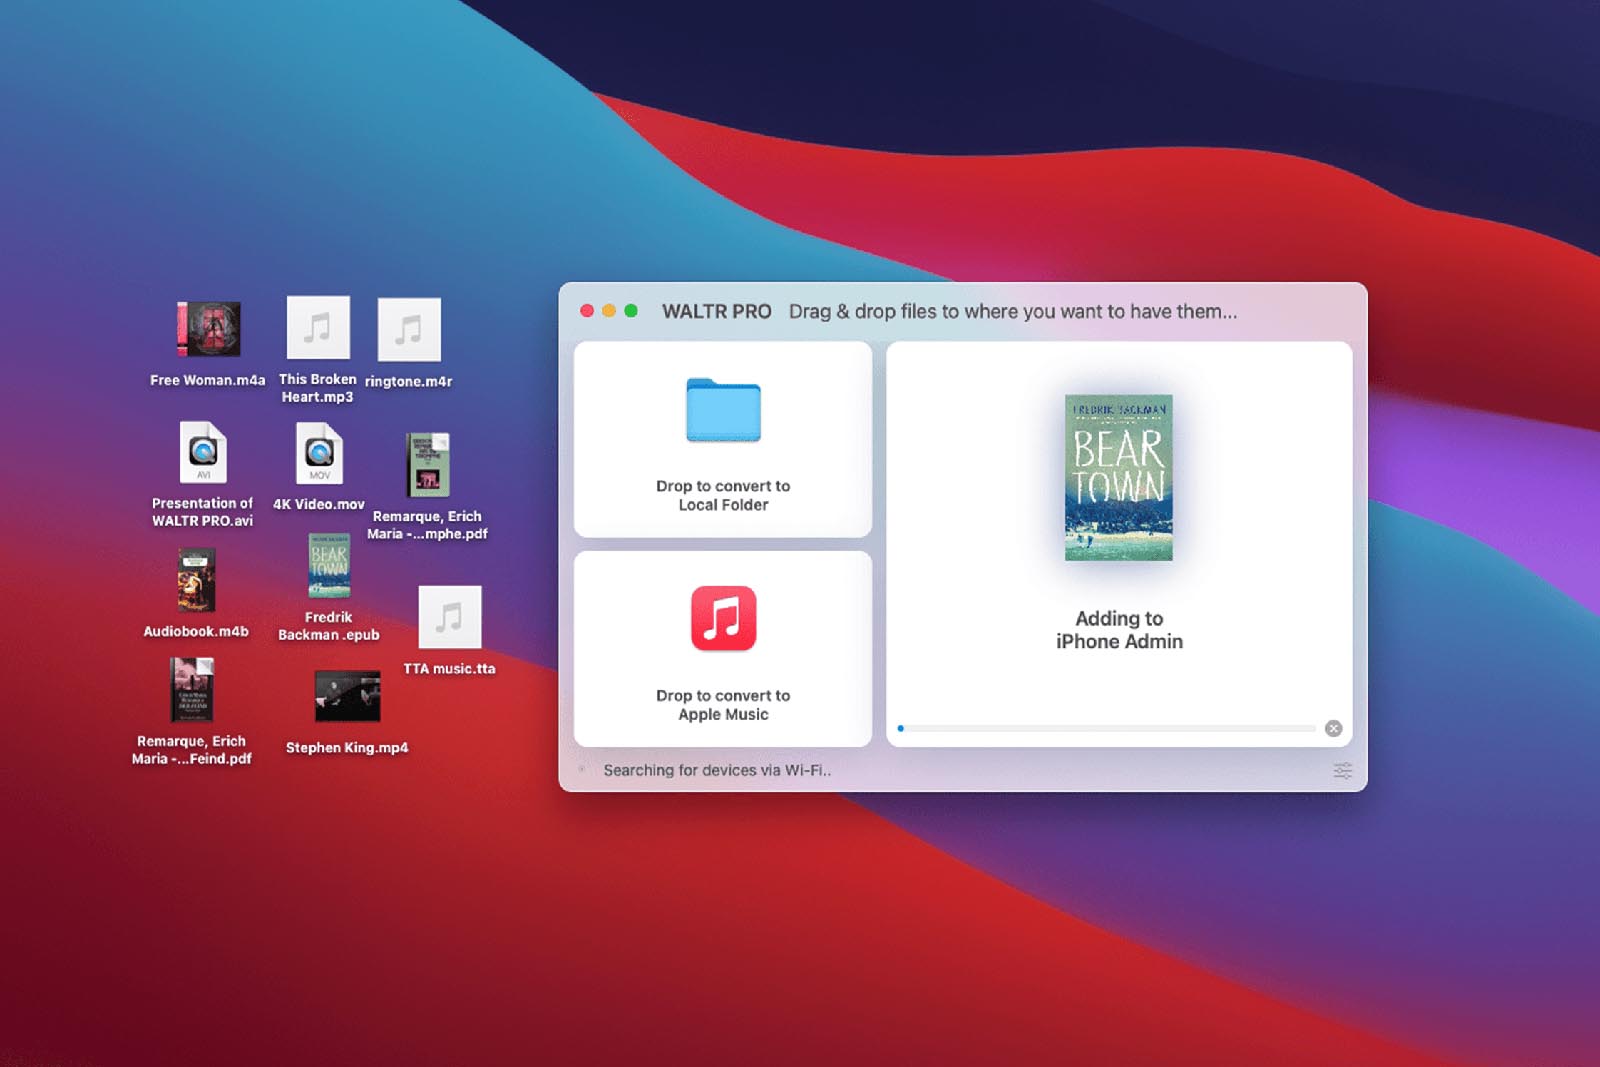Minimize the WALTR PRO window

(x=609, y=311)
